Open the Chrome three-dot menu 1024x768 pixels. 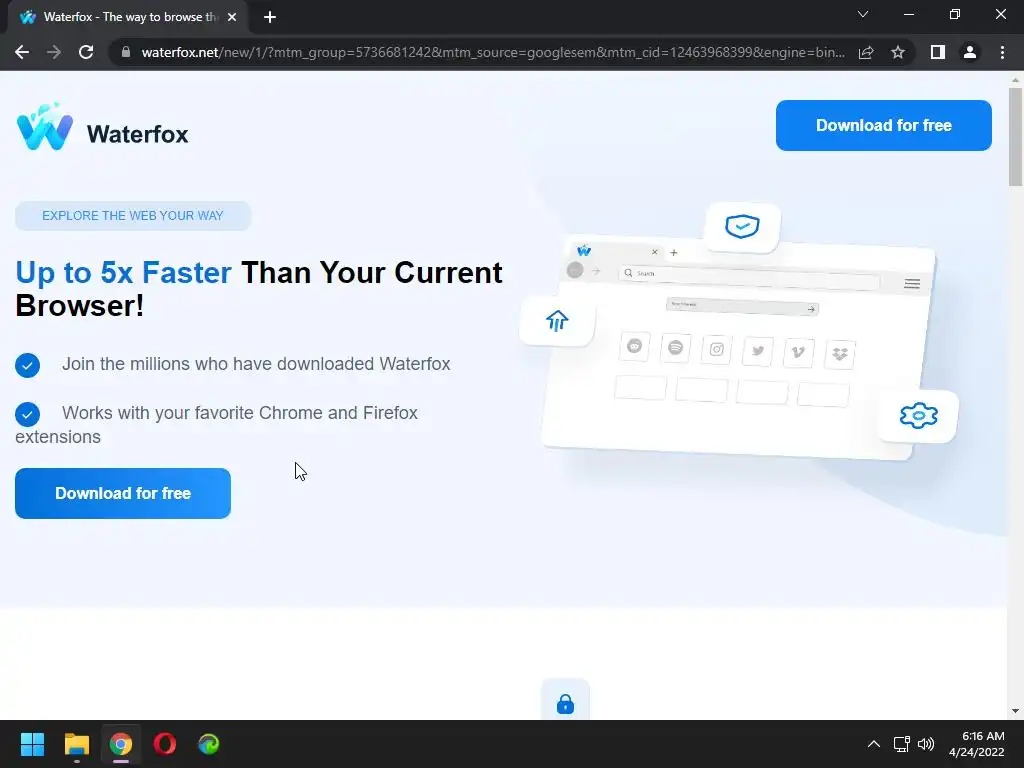[x=1002, y=52]
